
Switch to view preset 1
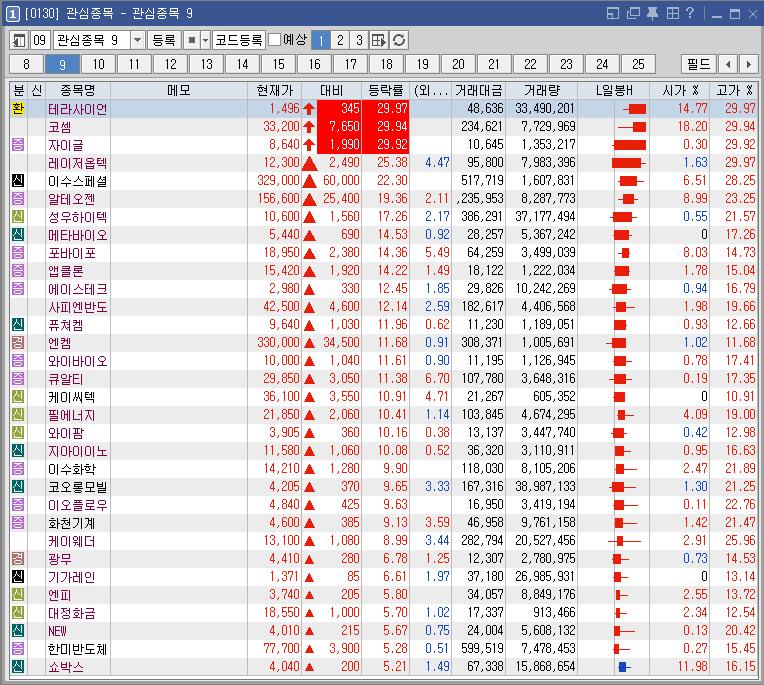[321, 40]
